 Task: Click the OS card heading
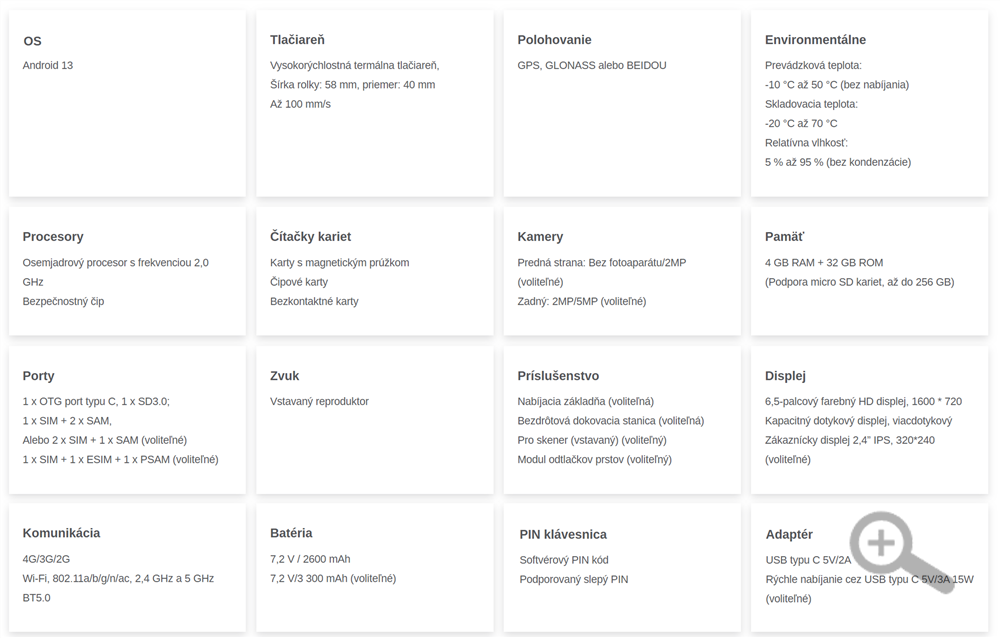(x=33, y=41)
